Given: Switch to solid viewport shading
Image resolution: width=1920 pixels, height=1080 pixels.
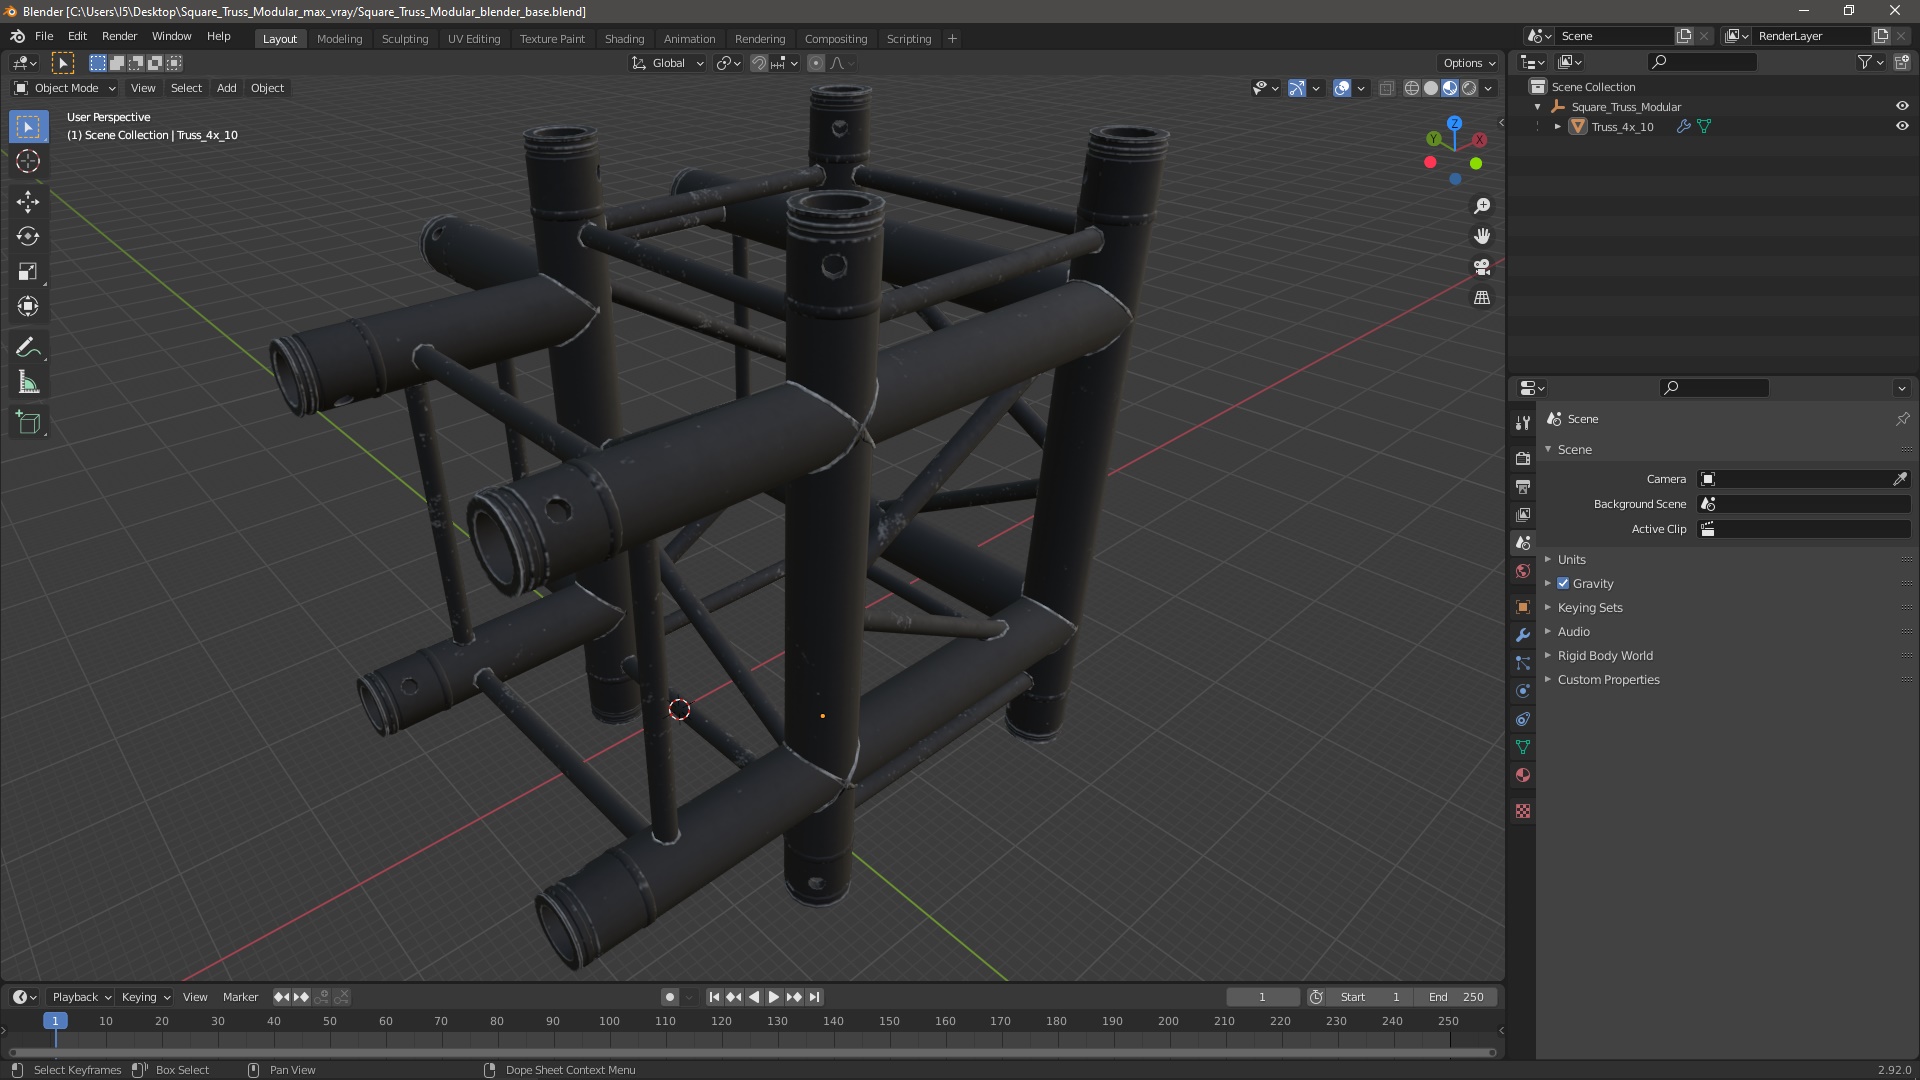Looking at the screenshot, I should pos(1431,88).
